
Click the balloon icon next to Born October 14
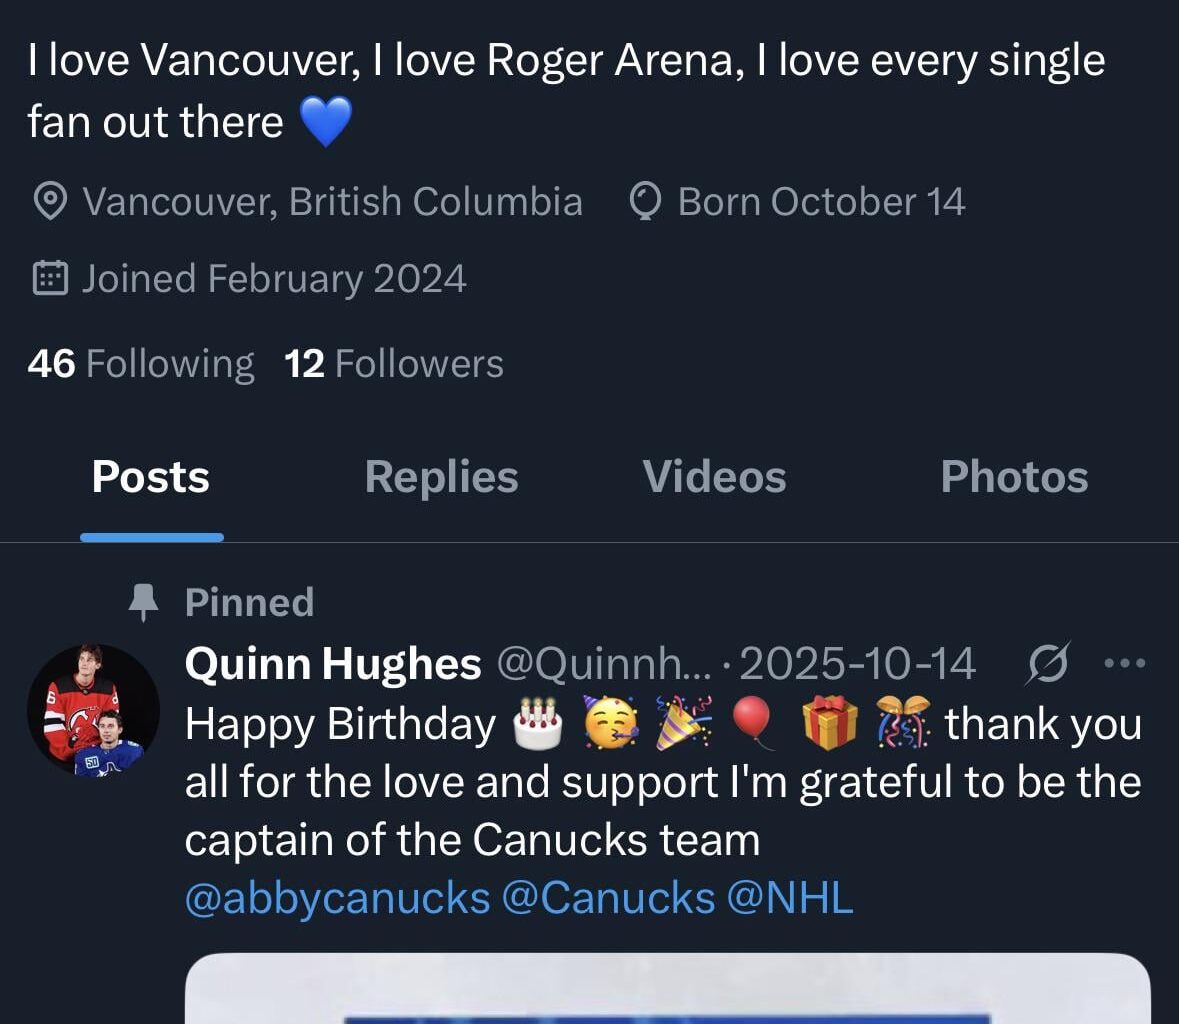pyautogui.click(x=646, y=201)
